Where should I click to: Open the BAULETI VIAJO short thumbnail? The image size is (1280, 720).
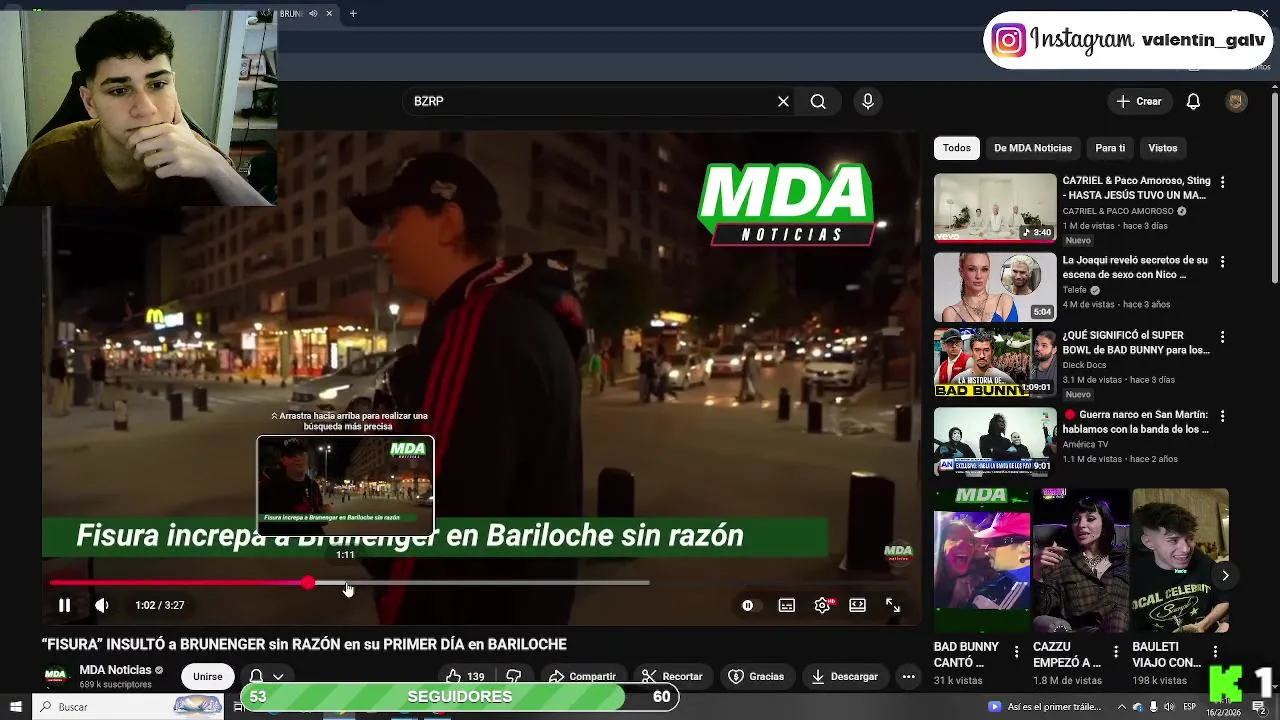(1180, 560)
